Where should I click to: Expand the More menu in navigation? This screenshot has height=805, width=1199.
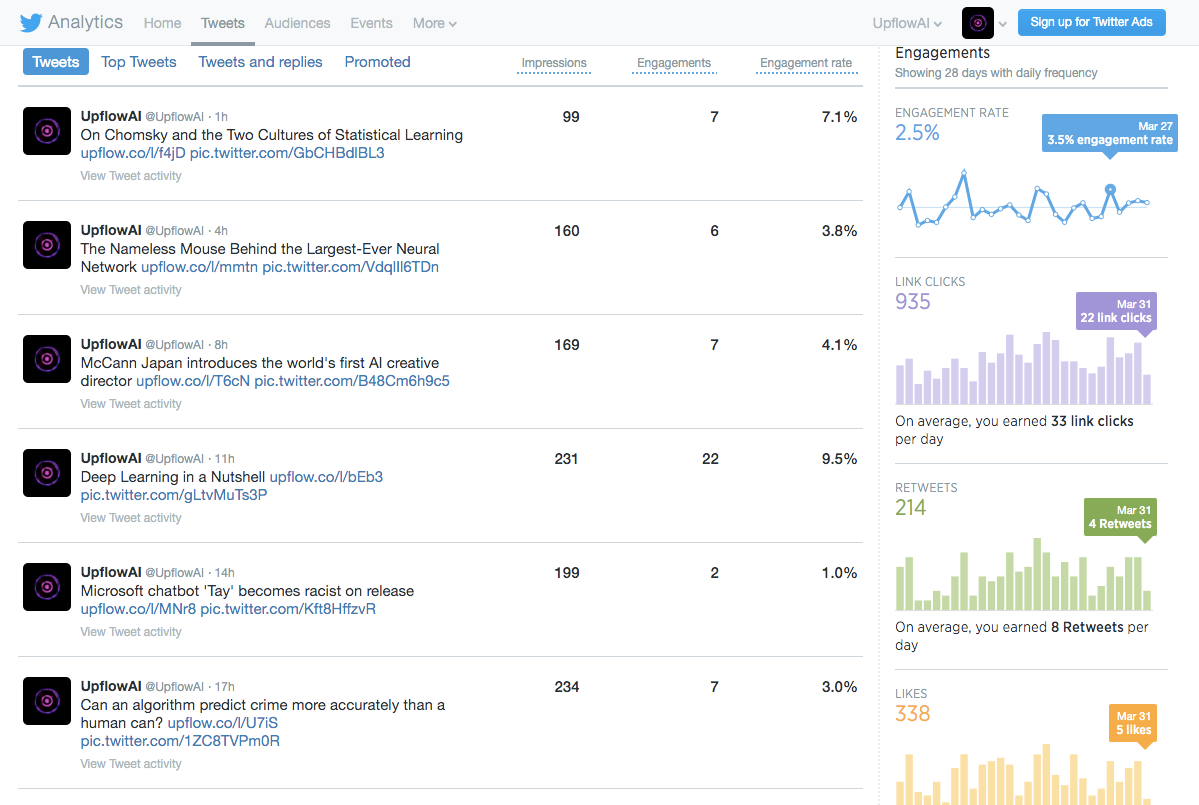coord(434,24)
